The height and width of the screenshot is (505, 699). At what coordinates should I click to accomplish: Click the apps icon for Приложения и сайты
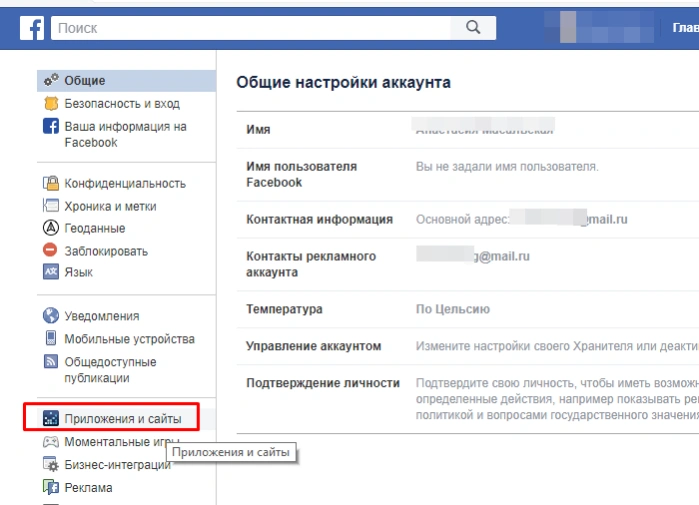[51, 418]
